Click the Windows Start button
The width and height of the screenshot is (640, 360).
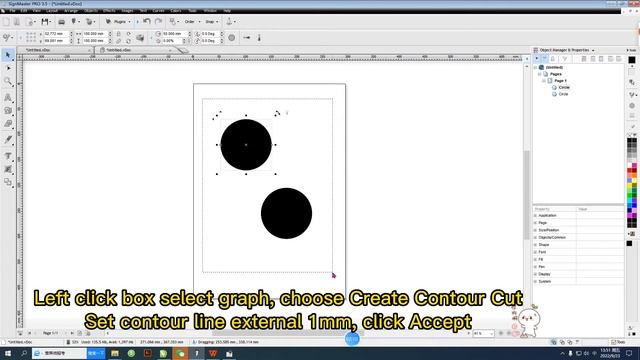click(8, 353)
